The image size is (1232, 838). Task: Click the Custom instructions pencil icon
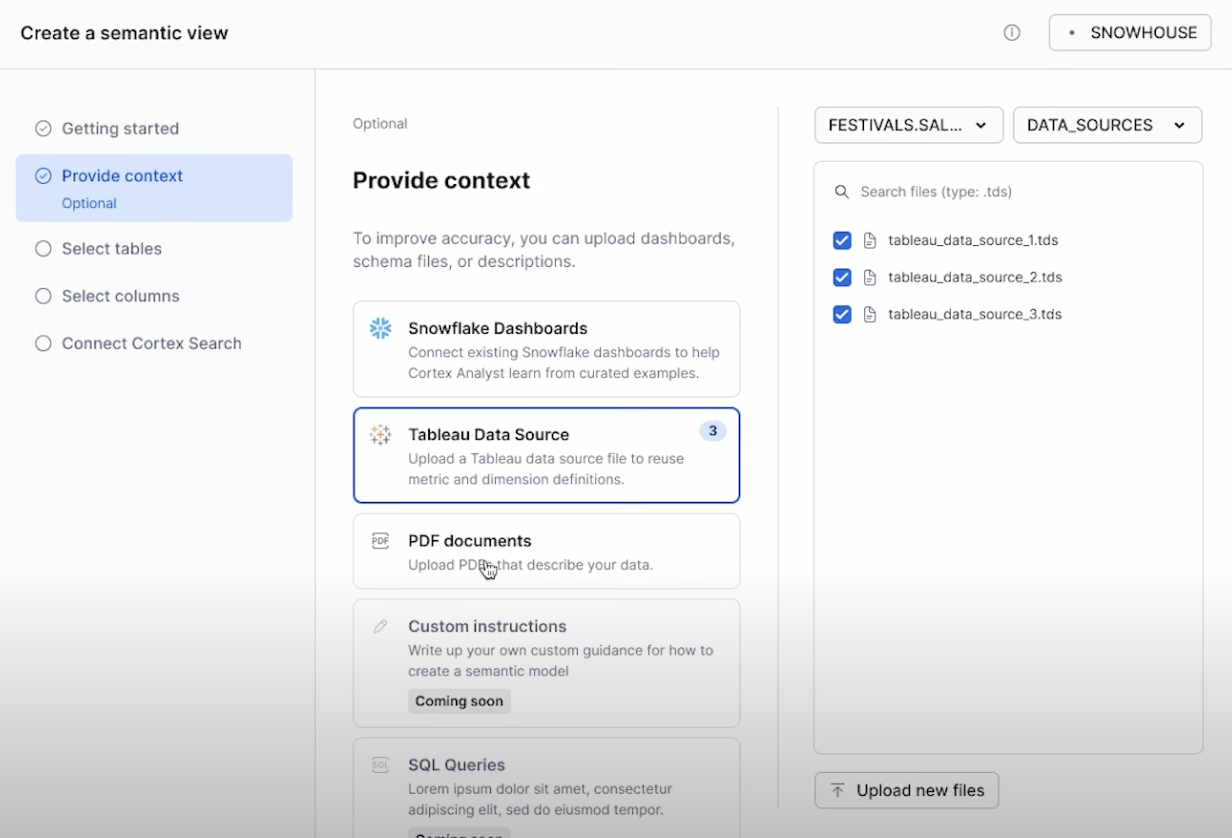[x=380, y=626]
